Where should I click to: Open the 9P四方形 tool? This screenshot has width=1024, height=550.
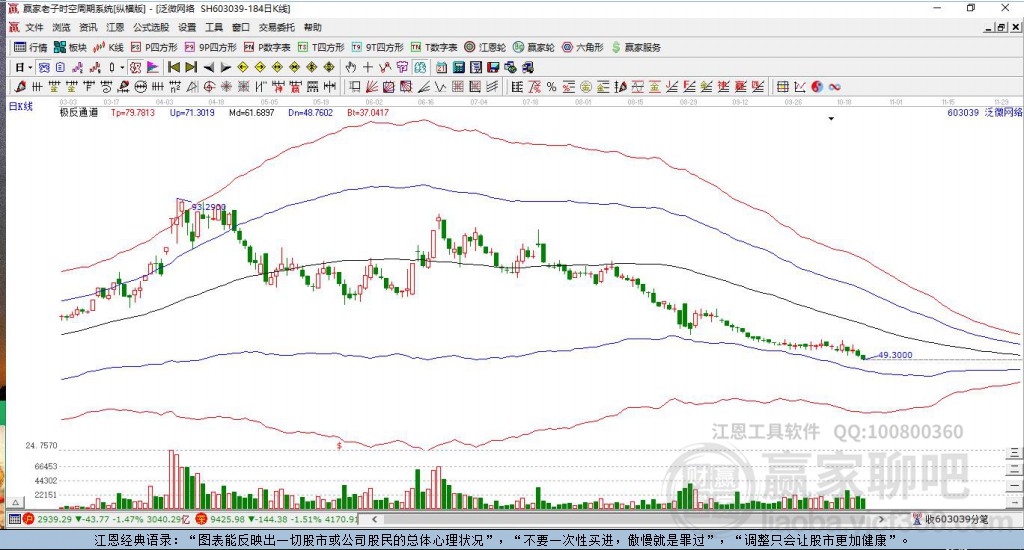tap(210, 47)
